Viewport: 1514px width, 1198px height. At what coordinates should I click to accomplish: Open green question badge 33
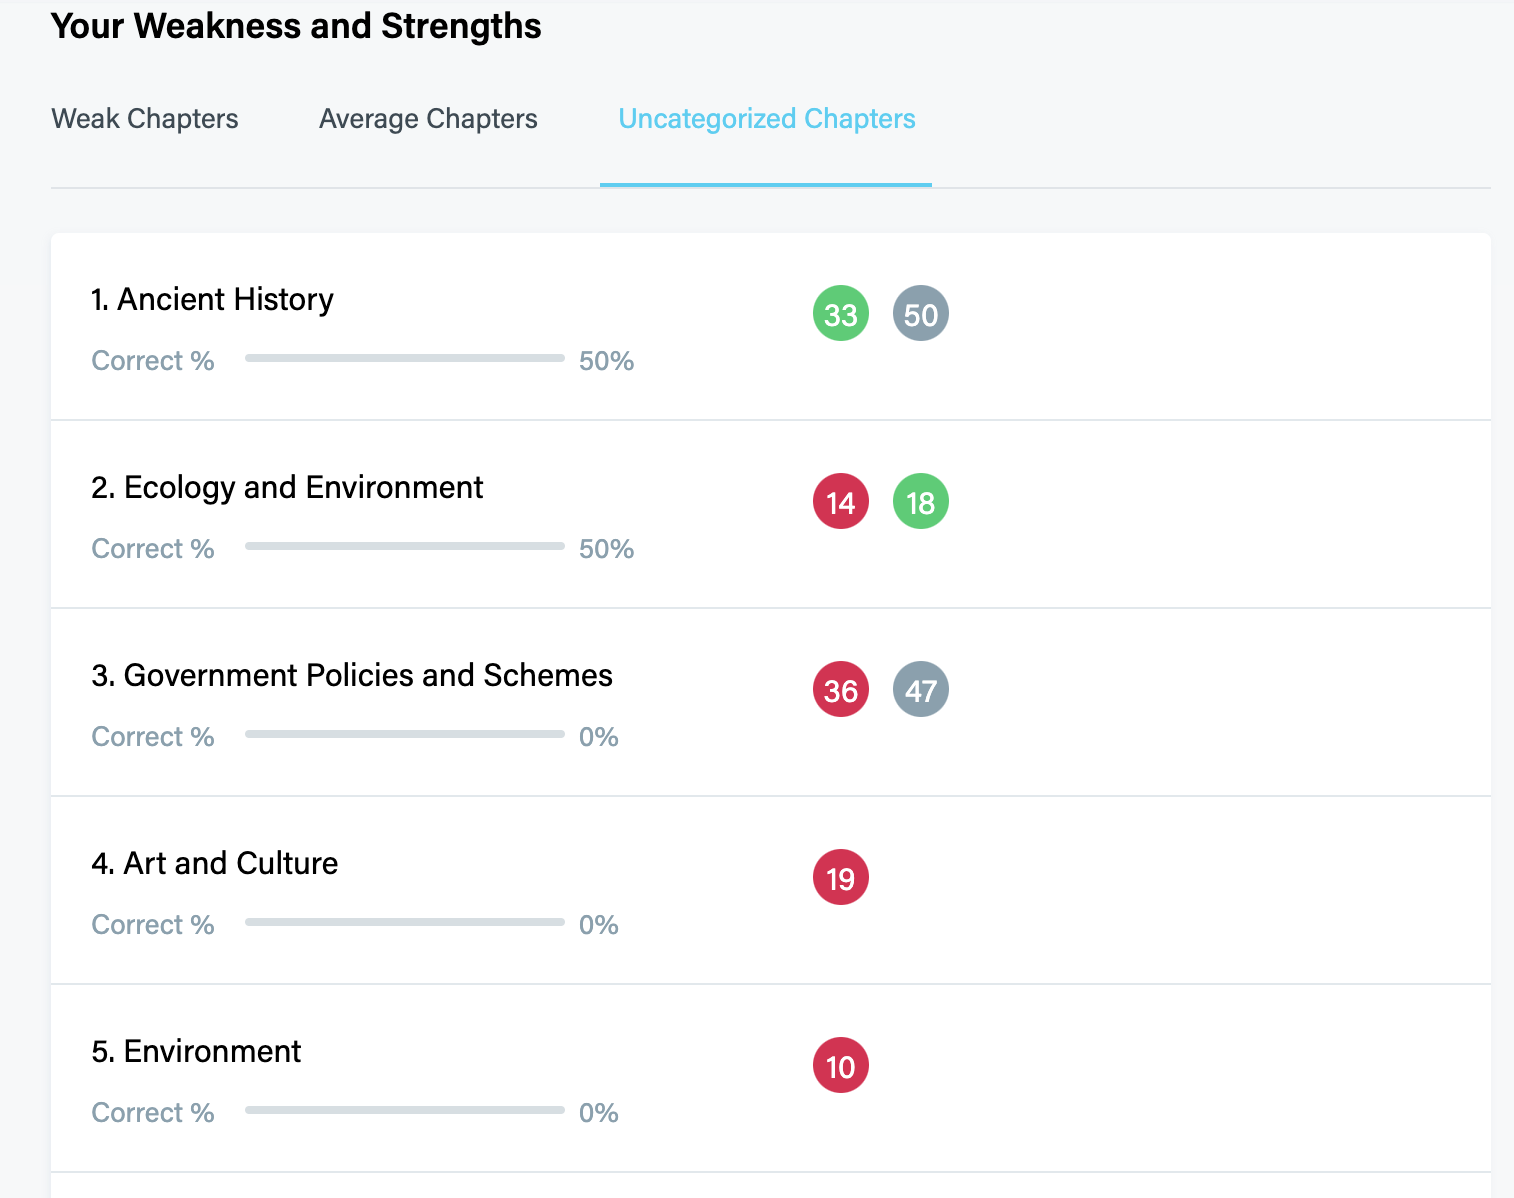click(841, 314)
